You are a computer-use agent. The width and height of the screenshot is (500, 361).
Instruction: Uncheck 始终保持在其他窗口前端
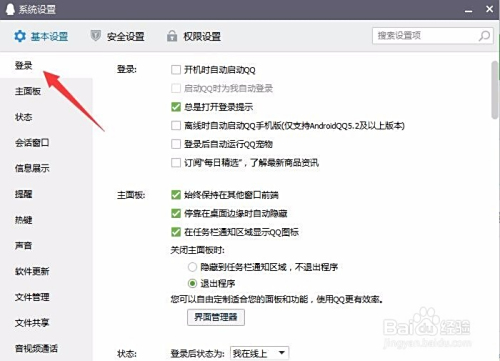pyautogui.click(x=176, y=195)
